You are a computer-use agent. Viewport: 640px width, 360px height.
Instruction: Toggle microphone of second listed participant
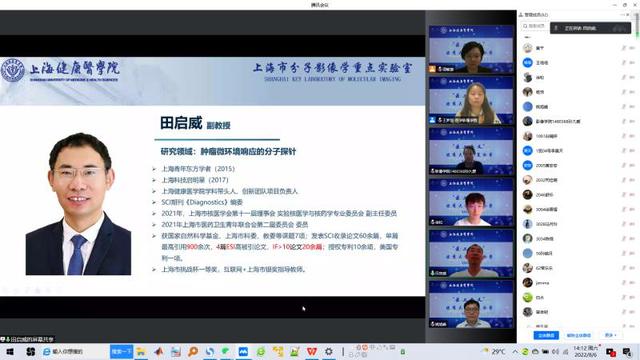(x=624, y=63)
